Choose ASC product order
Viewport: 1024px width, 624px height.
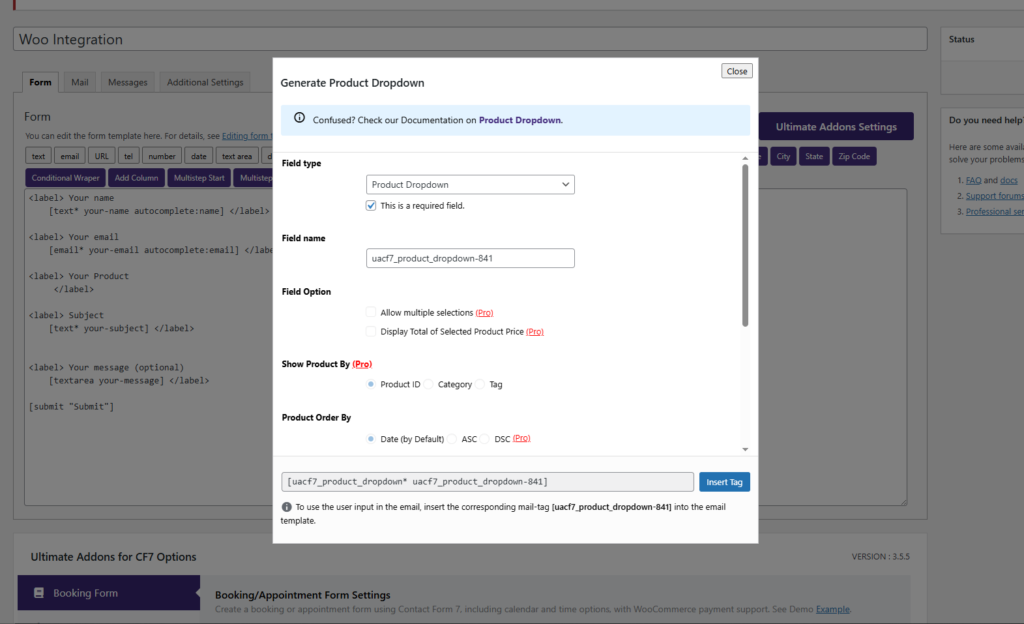(452, 439)
